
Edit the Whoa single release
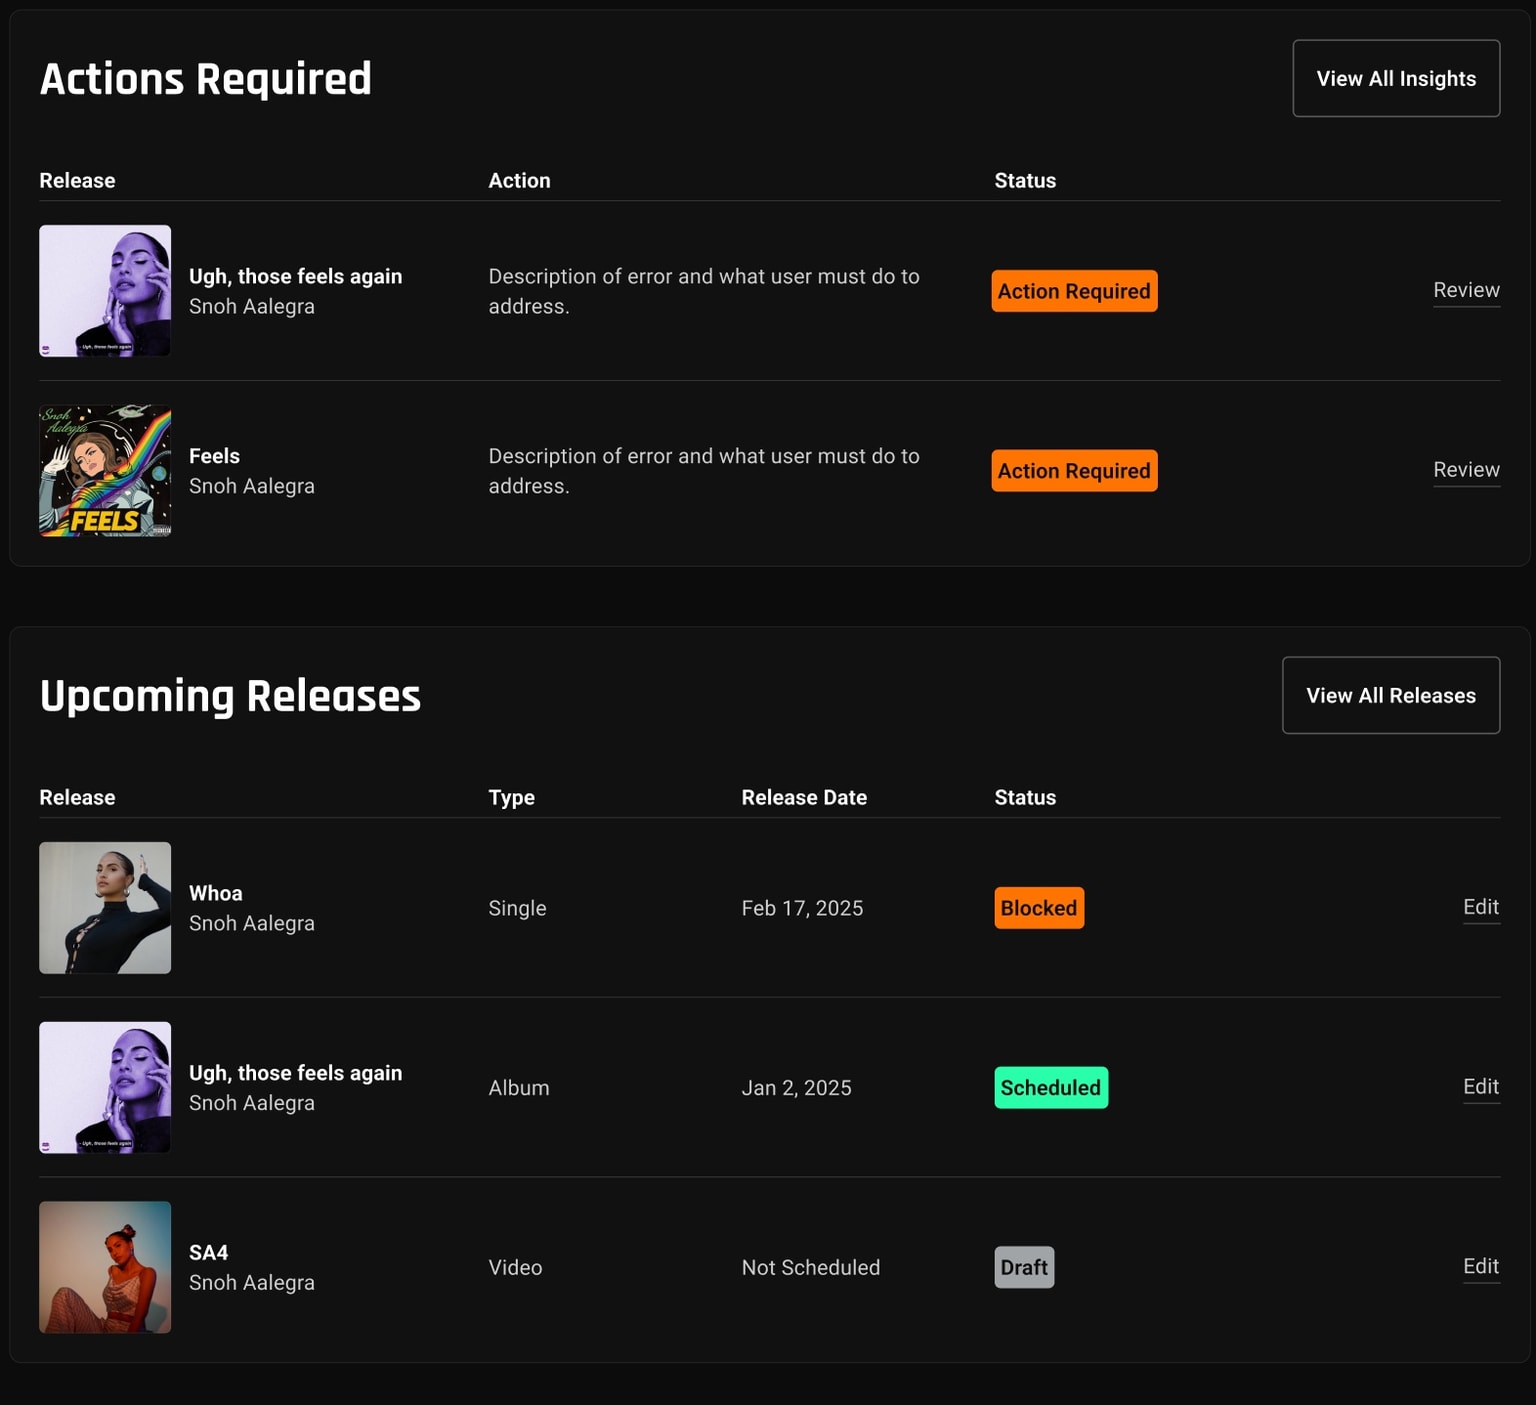1480,907
